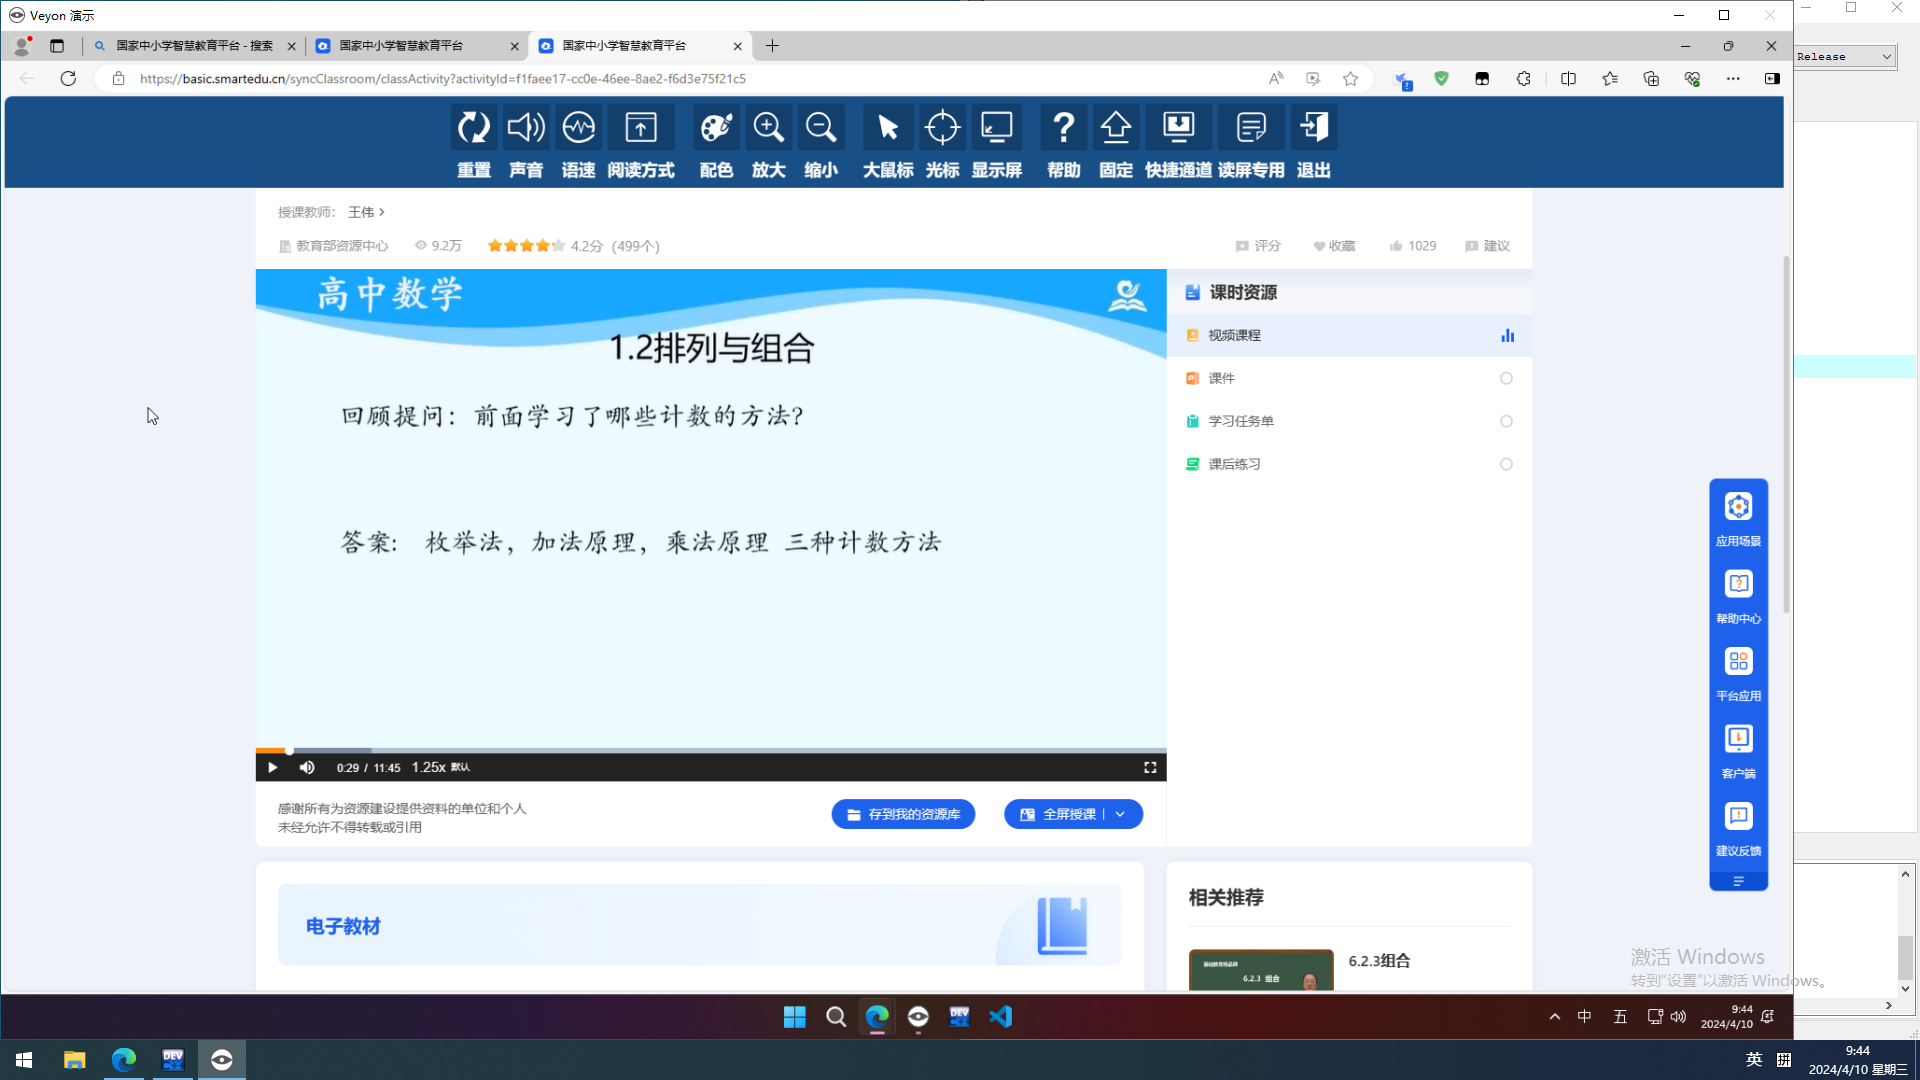Image resolution: width=1920 pixels, height=1080 pixels.
Task: Select the 课后练习 radio circle
Action: coord(1506,465)
